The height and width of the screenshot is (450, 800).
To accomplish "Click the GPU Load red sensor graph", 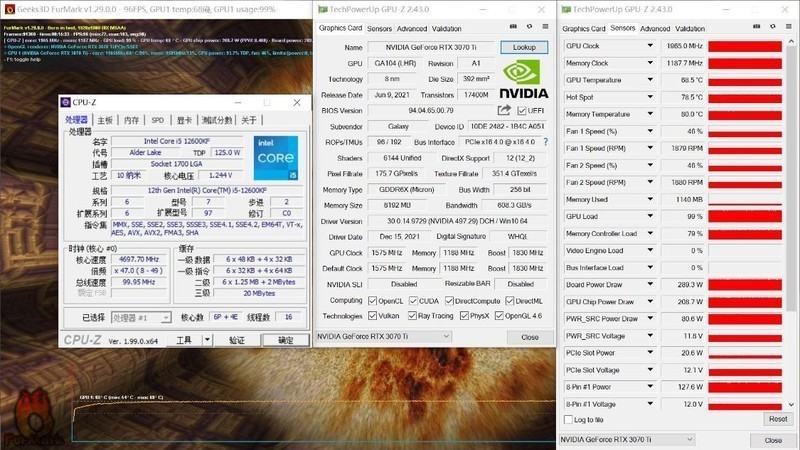I will 745,216.
